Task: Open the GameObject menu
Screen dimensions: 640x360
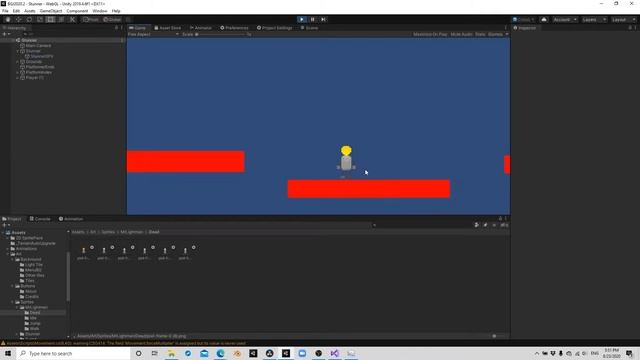Action: coord(51,11)
